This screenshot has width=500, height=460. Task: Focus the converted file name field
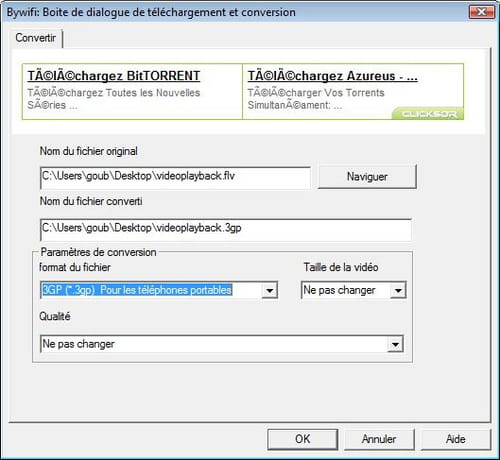coord(226,229)
